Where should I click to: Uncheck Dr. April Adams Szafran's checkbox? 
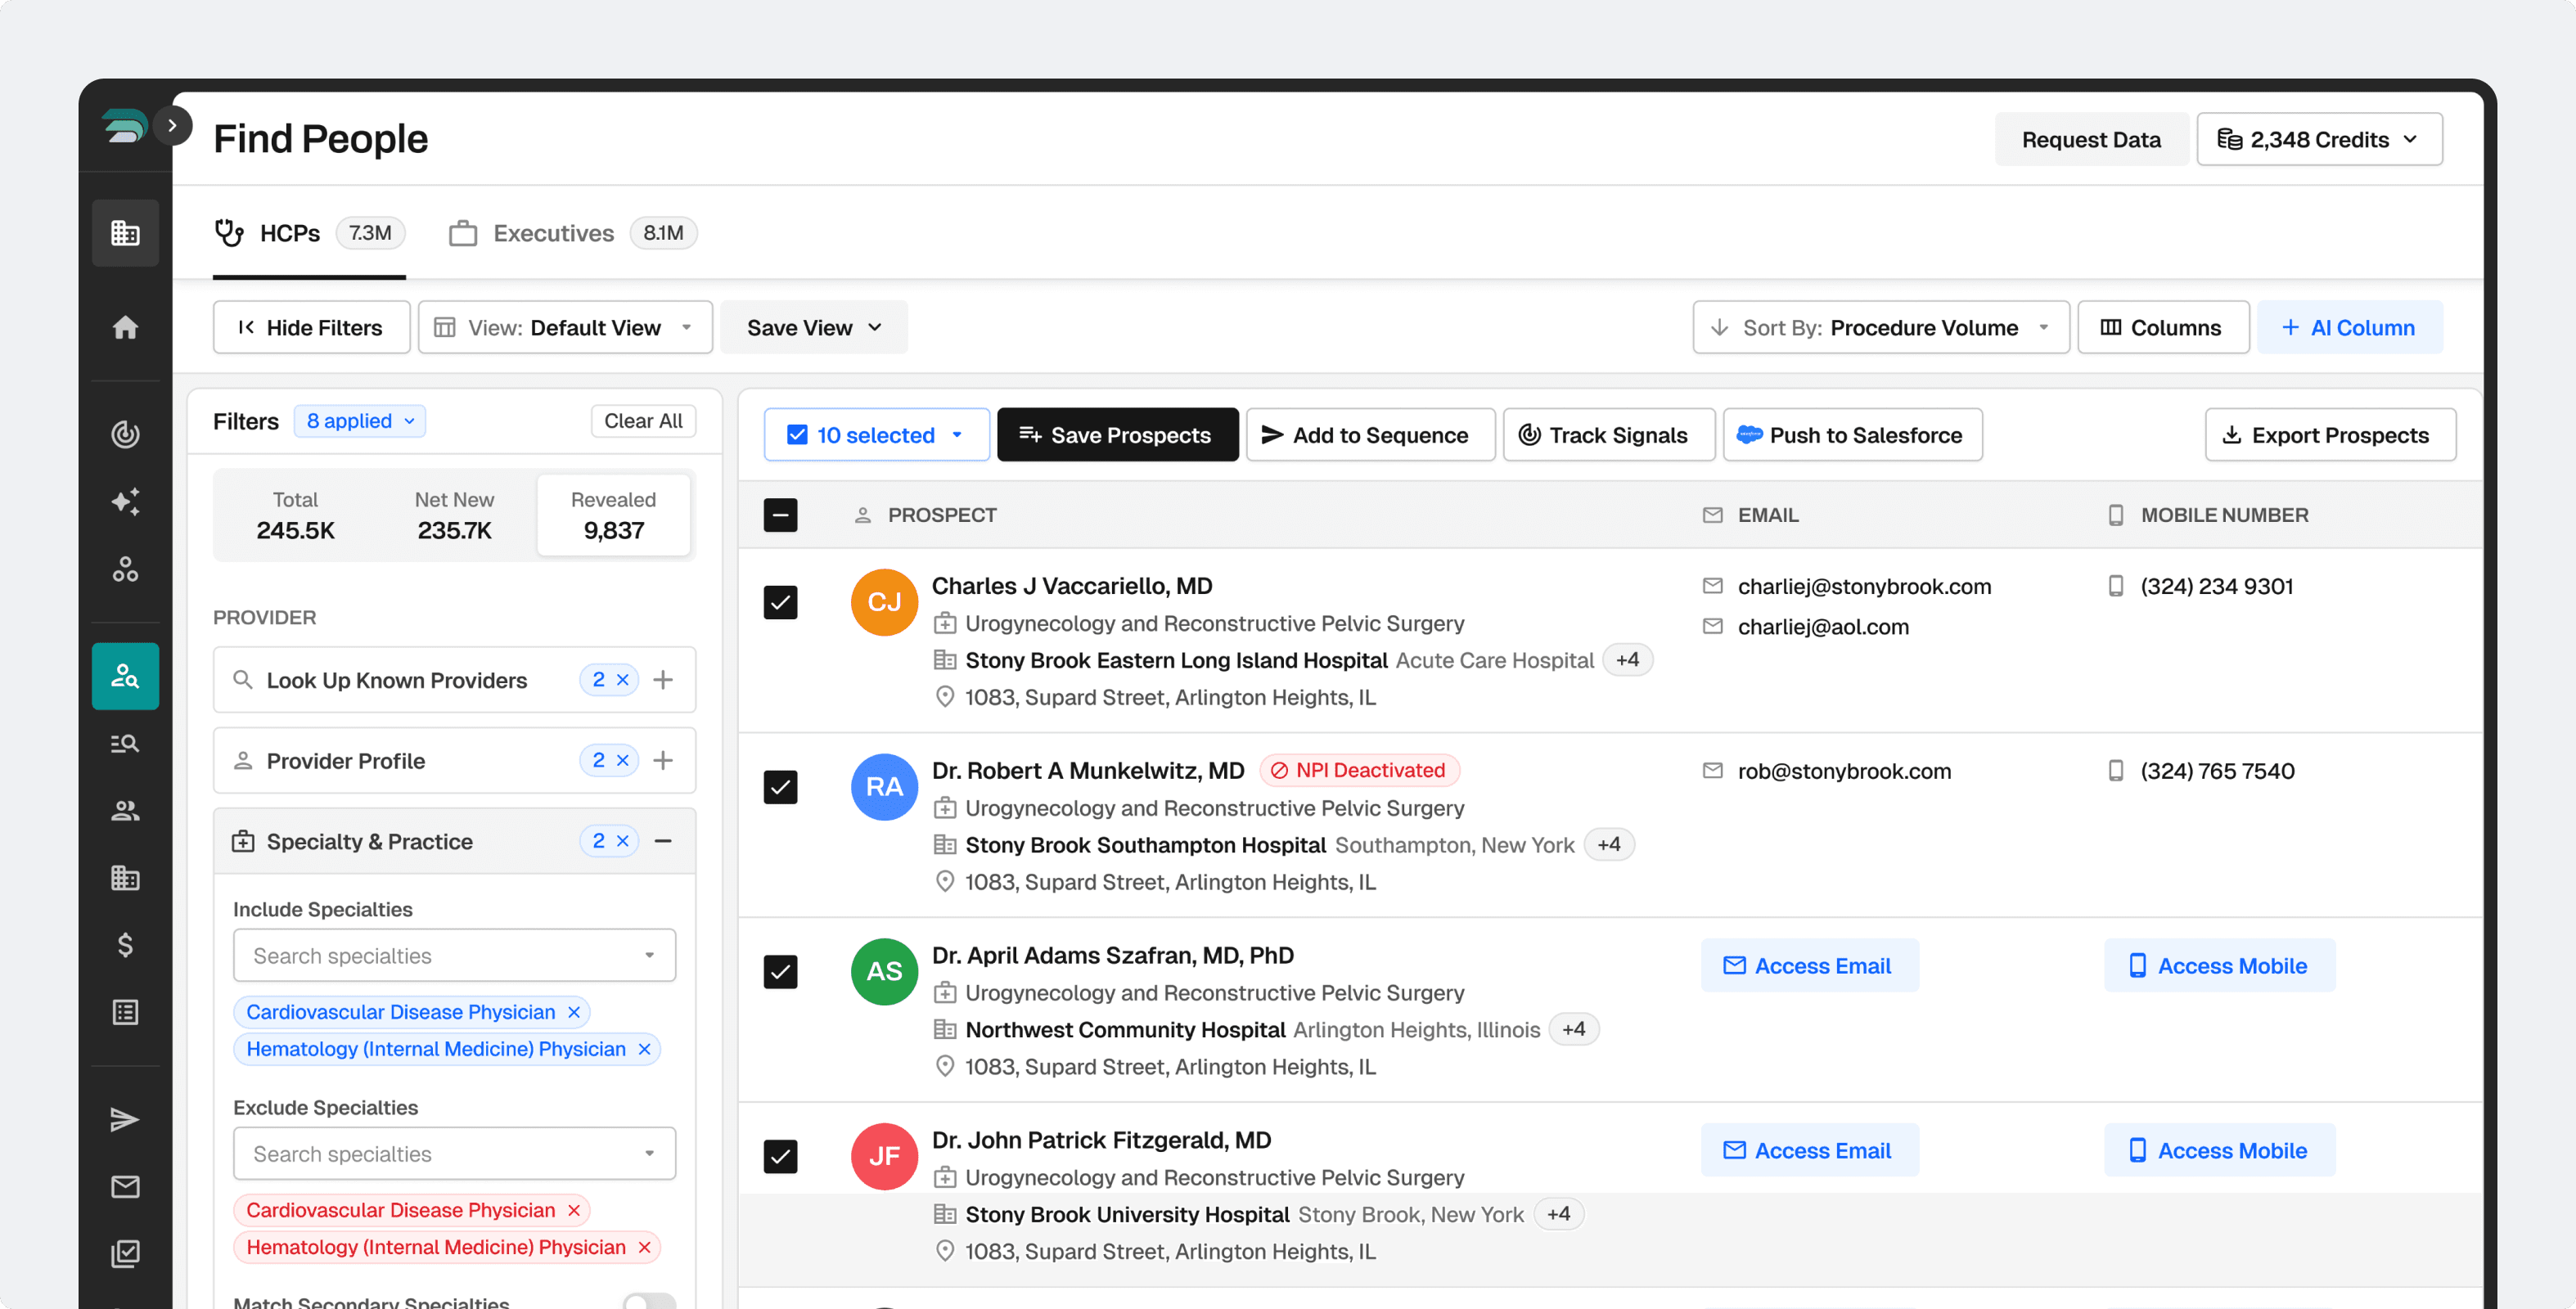click(781, 972)
